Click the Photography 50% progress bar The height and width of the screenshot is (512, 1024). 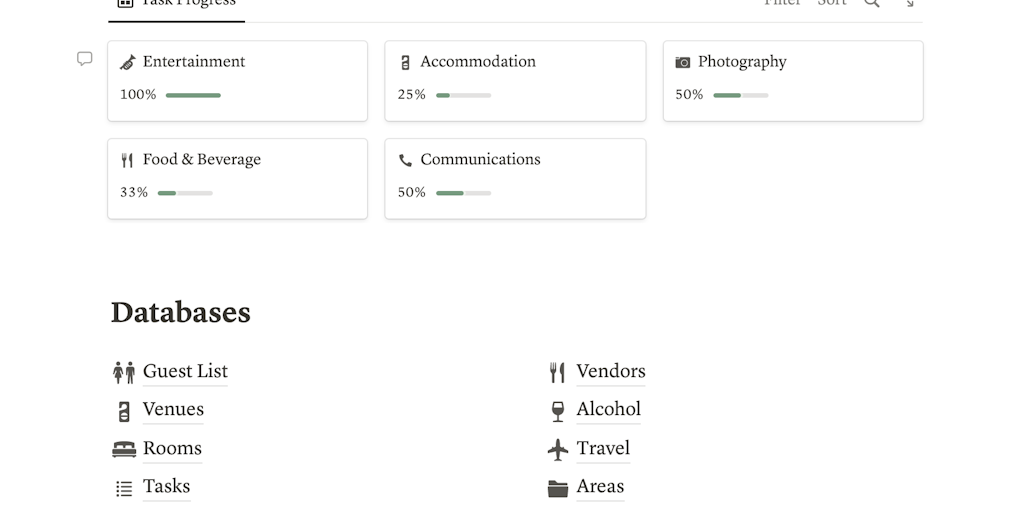point(740,95)
